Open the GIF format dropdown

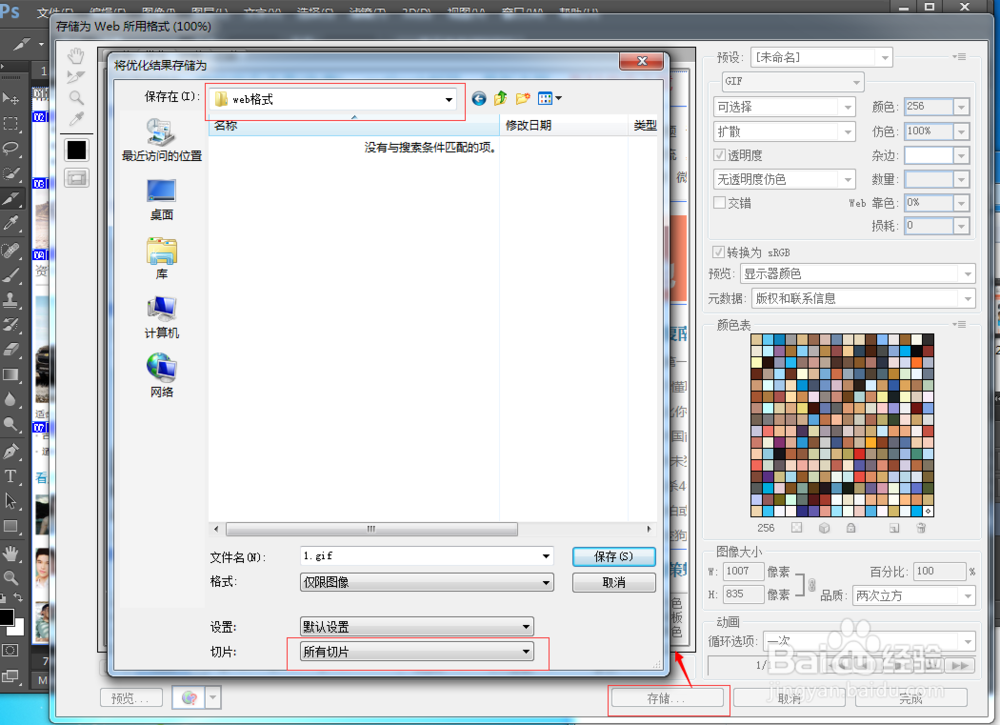793,82
